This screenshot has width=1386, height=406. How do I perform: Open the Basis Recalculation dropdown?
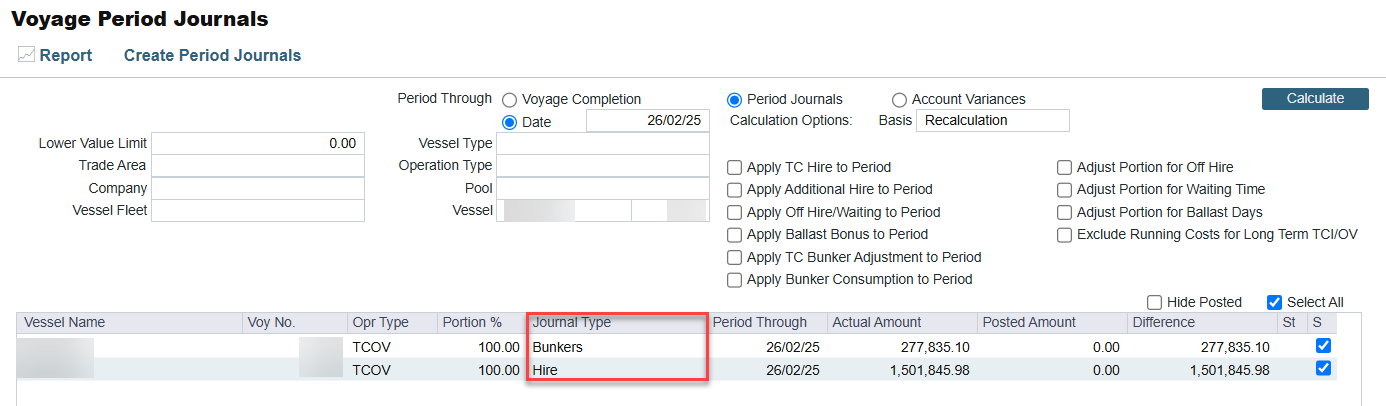(x=992, y=121)
